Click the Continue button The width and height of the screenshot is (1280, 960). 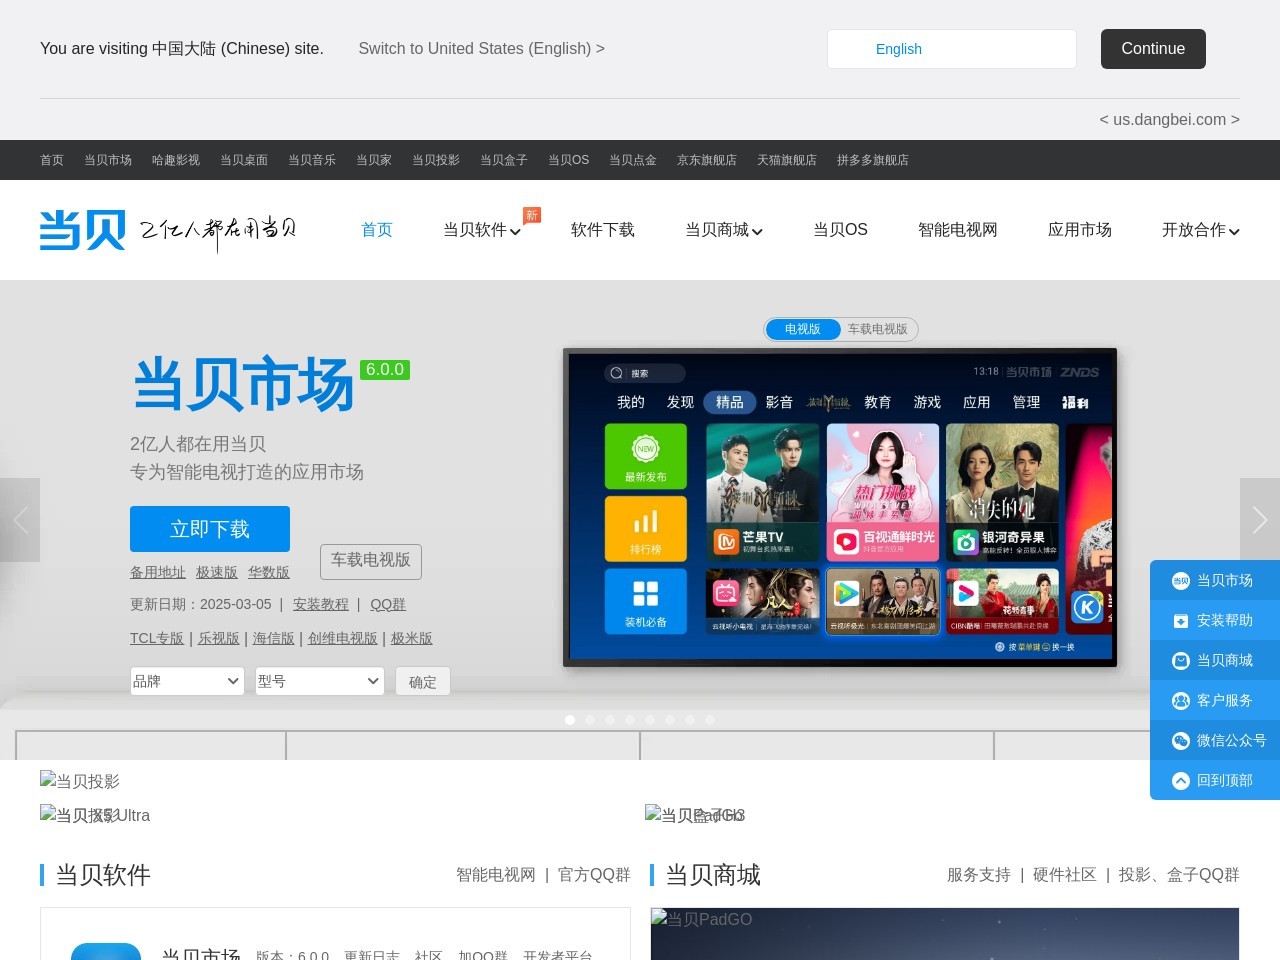(1153, 49)
